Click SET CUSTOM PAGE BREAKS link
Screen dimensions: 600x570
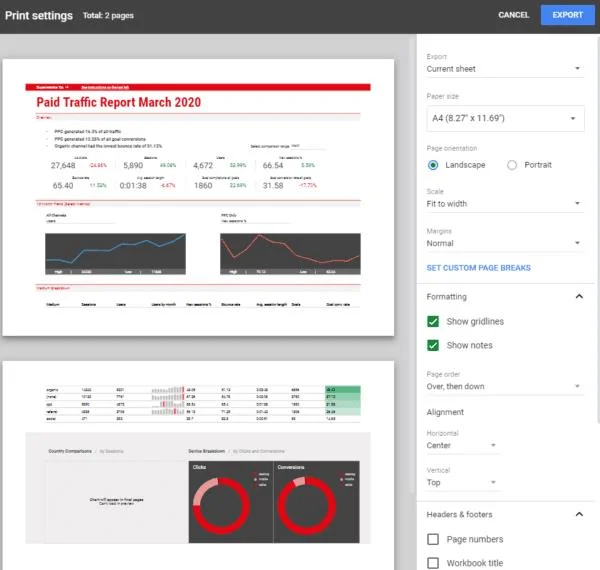(478, 268)
